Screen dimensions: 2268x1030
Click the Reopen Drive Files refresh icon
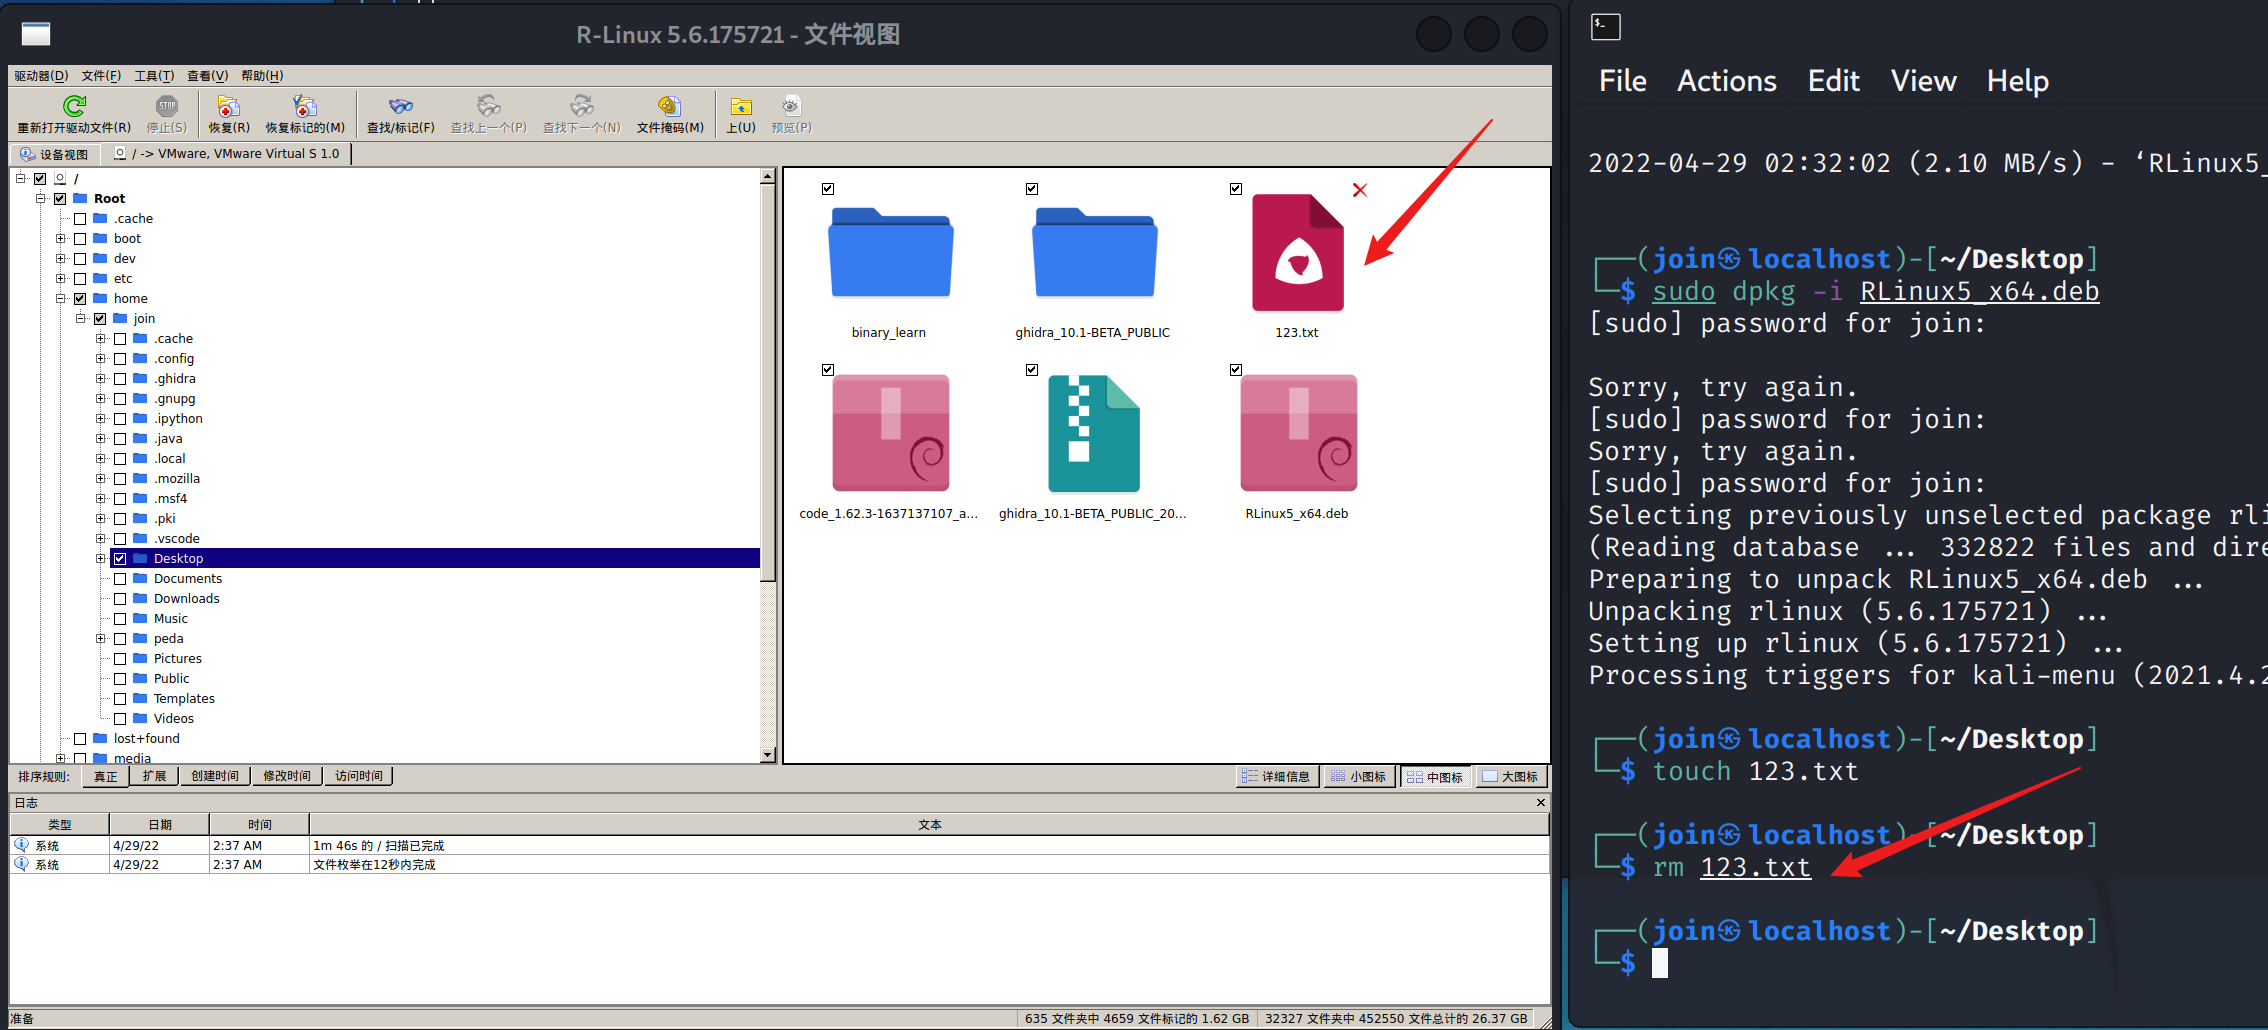tap(74, 106)
